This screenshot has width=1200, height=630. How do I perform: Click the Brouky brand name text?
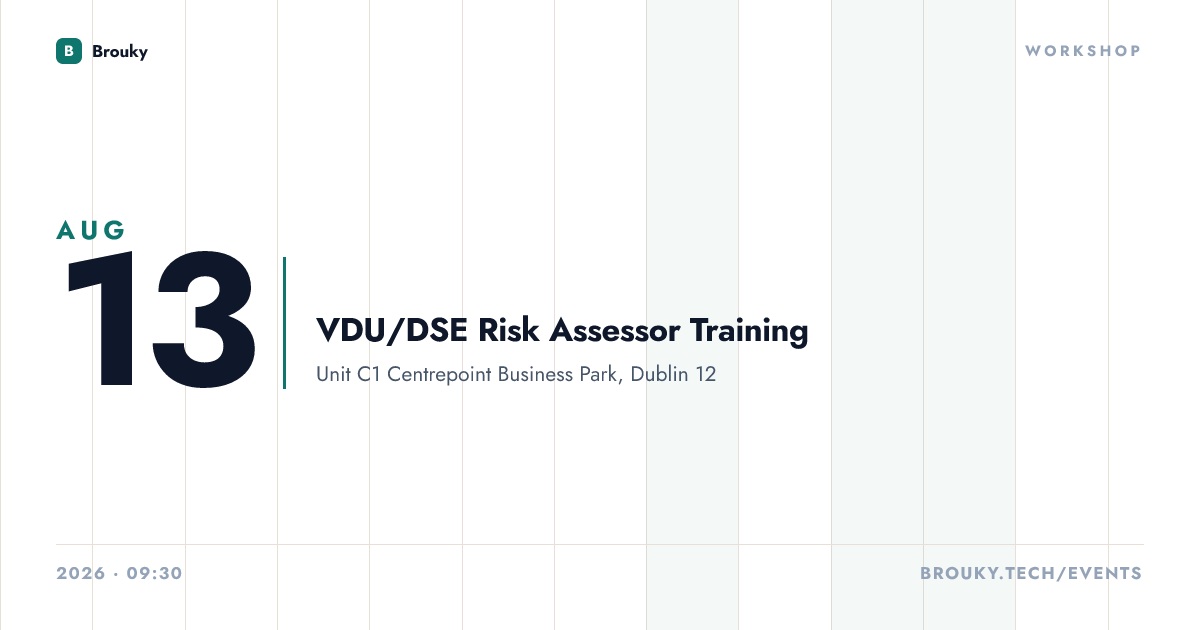pos(120,51)
